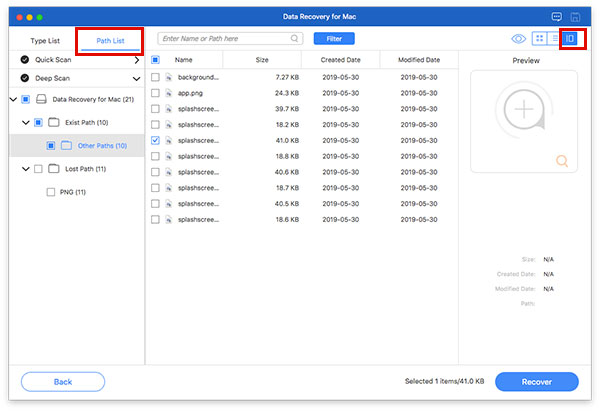
Task: Toggle the Exist Path (10) checkbox
Action: [x=38, y=122]
